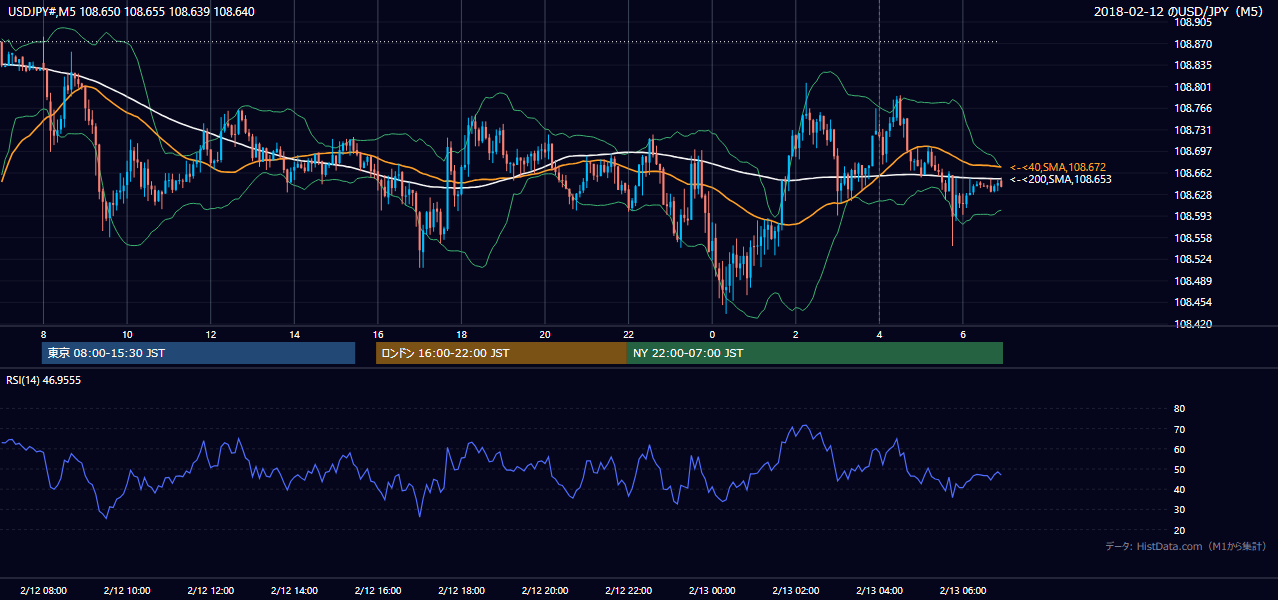The image size is (1278, 600).
Task: Click the 2018-02-12 USD/JPY (M5) chart title
Action: click(1179, 11)
